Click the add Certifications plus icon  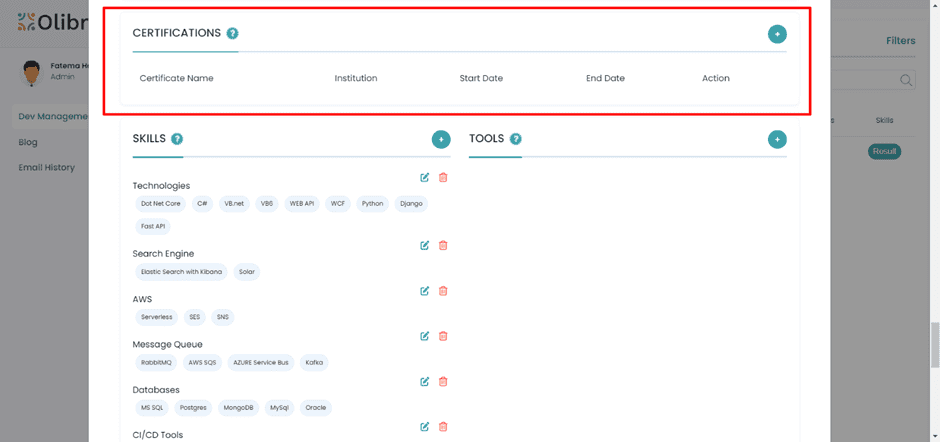coord(777,34)
